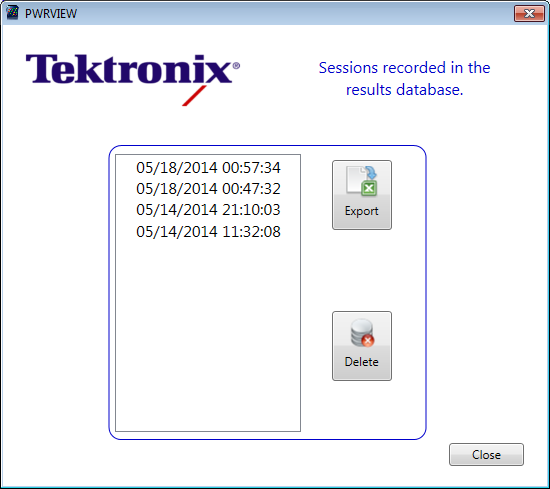Click the Delete database icon
Image resolution: width=550 pixels, height=489 pixels.
pyautogui.click(x=362, y=333)
